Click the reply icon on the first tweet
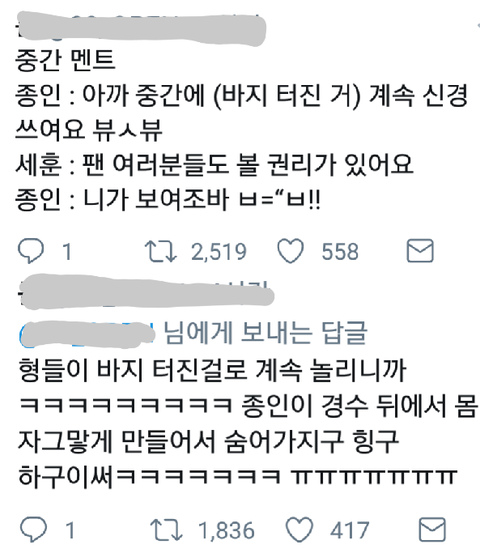Viewport: 480px width, 553px height. coord(31,251)
